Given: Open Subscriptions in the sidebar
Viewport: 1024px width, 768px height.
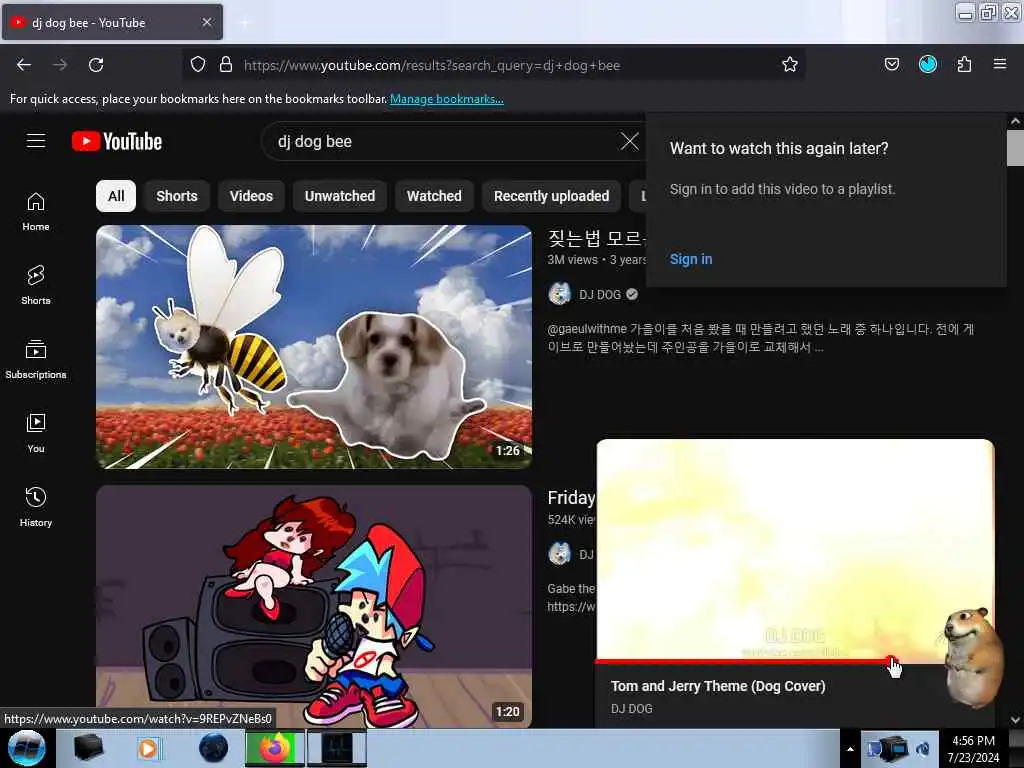Looking at the screenshot, I should pos(36,360).
